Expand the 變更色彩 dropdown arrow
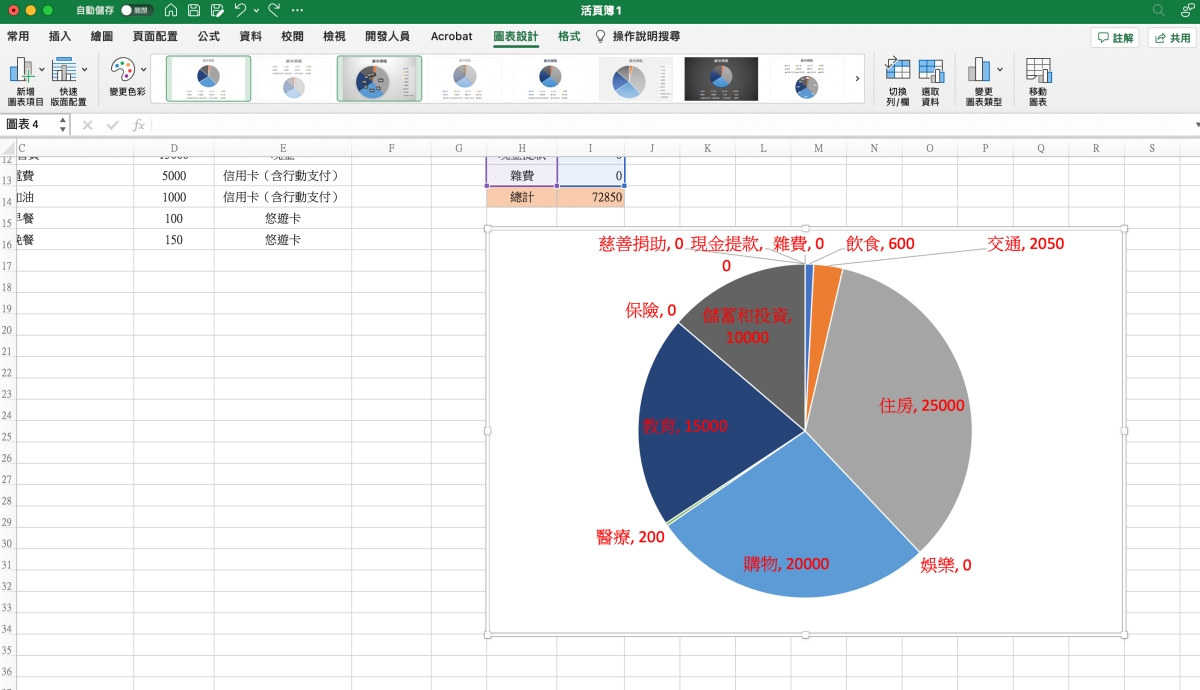Image resolution: width=1200 pixels, height=690 pixels. click(143, 70)
